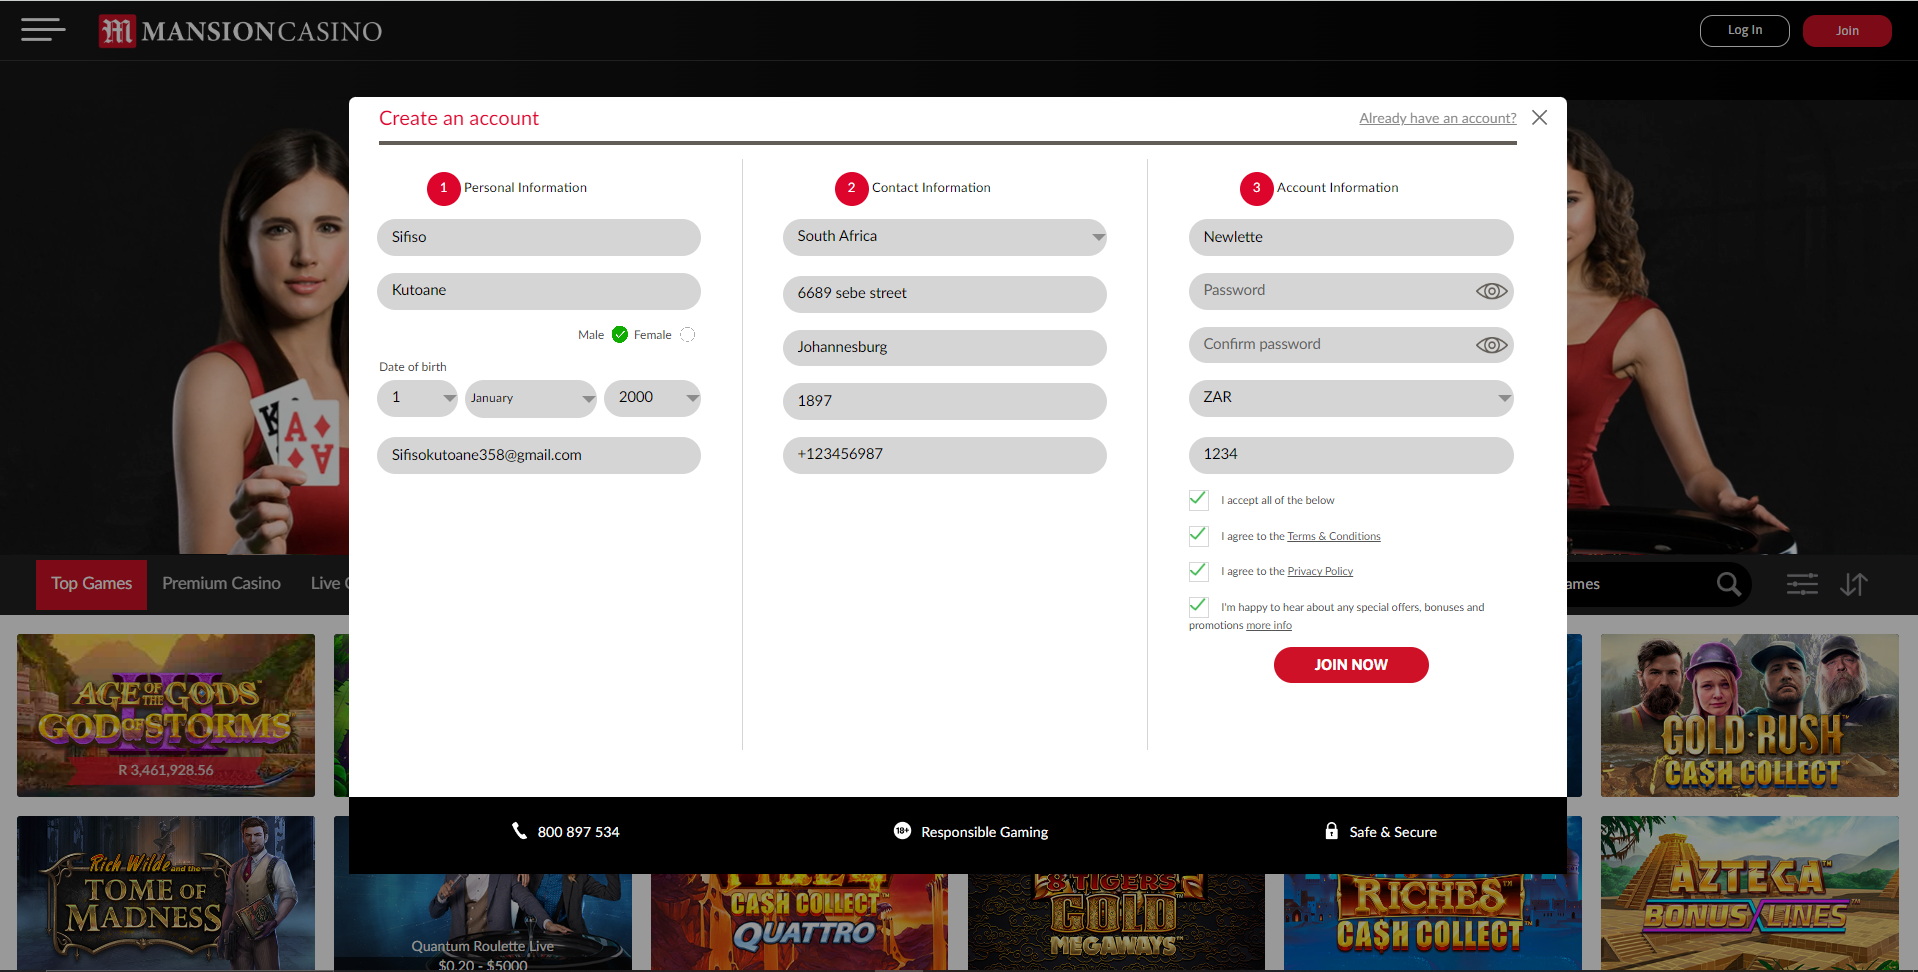Click the Join button in header
The width and height of the screenshot is (1918, 972).
[1847, 31]
